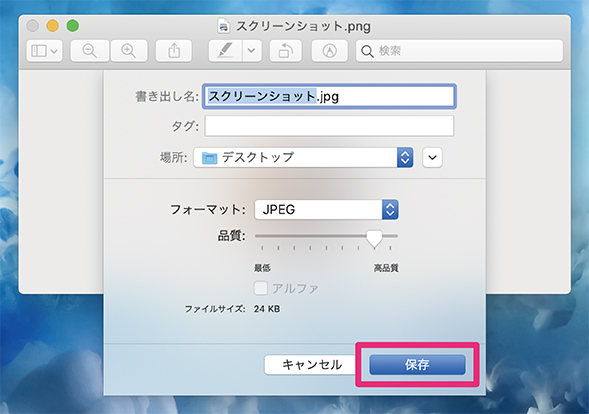Open the フォーマット JPEG dropdown
Screen dimensions: 589x414
point(326,209)
